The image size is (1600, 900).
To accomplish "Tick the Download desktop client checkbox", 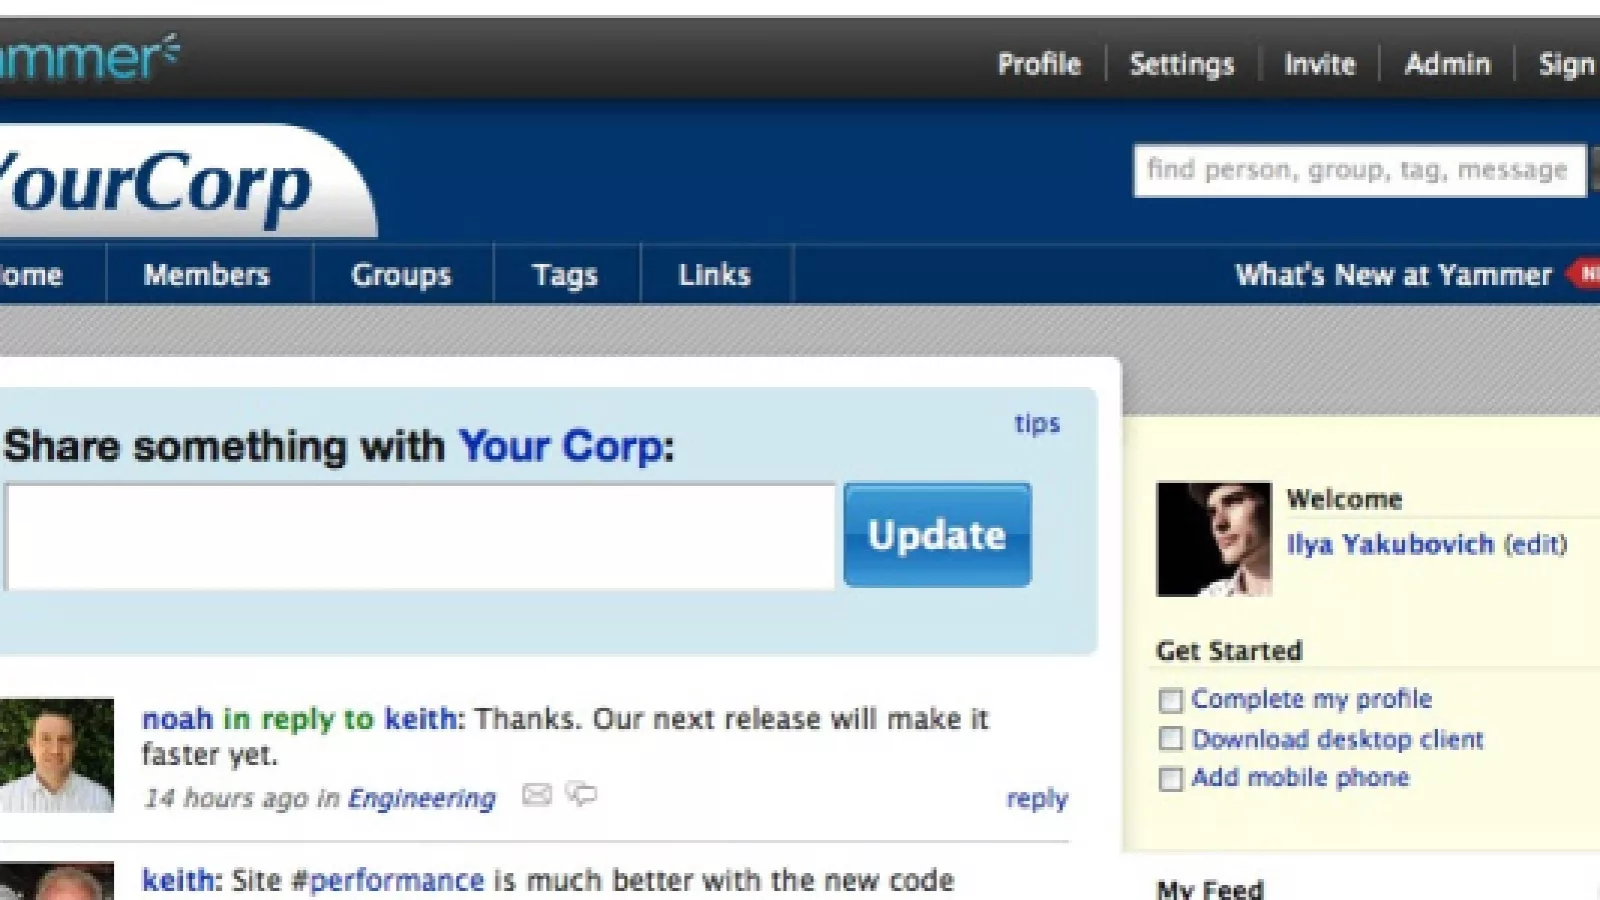I will click(x=1170, y=739).
